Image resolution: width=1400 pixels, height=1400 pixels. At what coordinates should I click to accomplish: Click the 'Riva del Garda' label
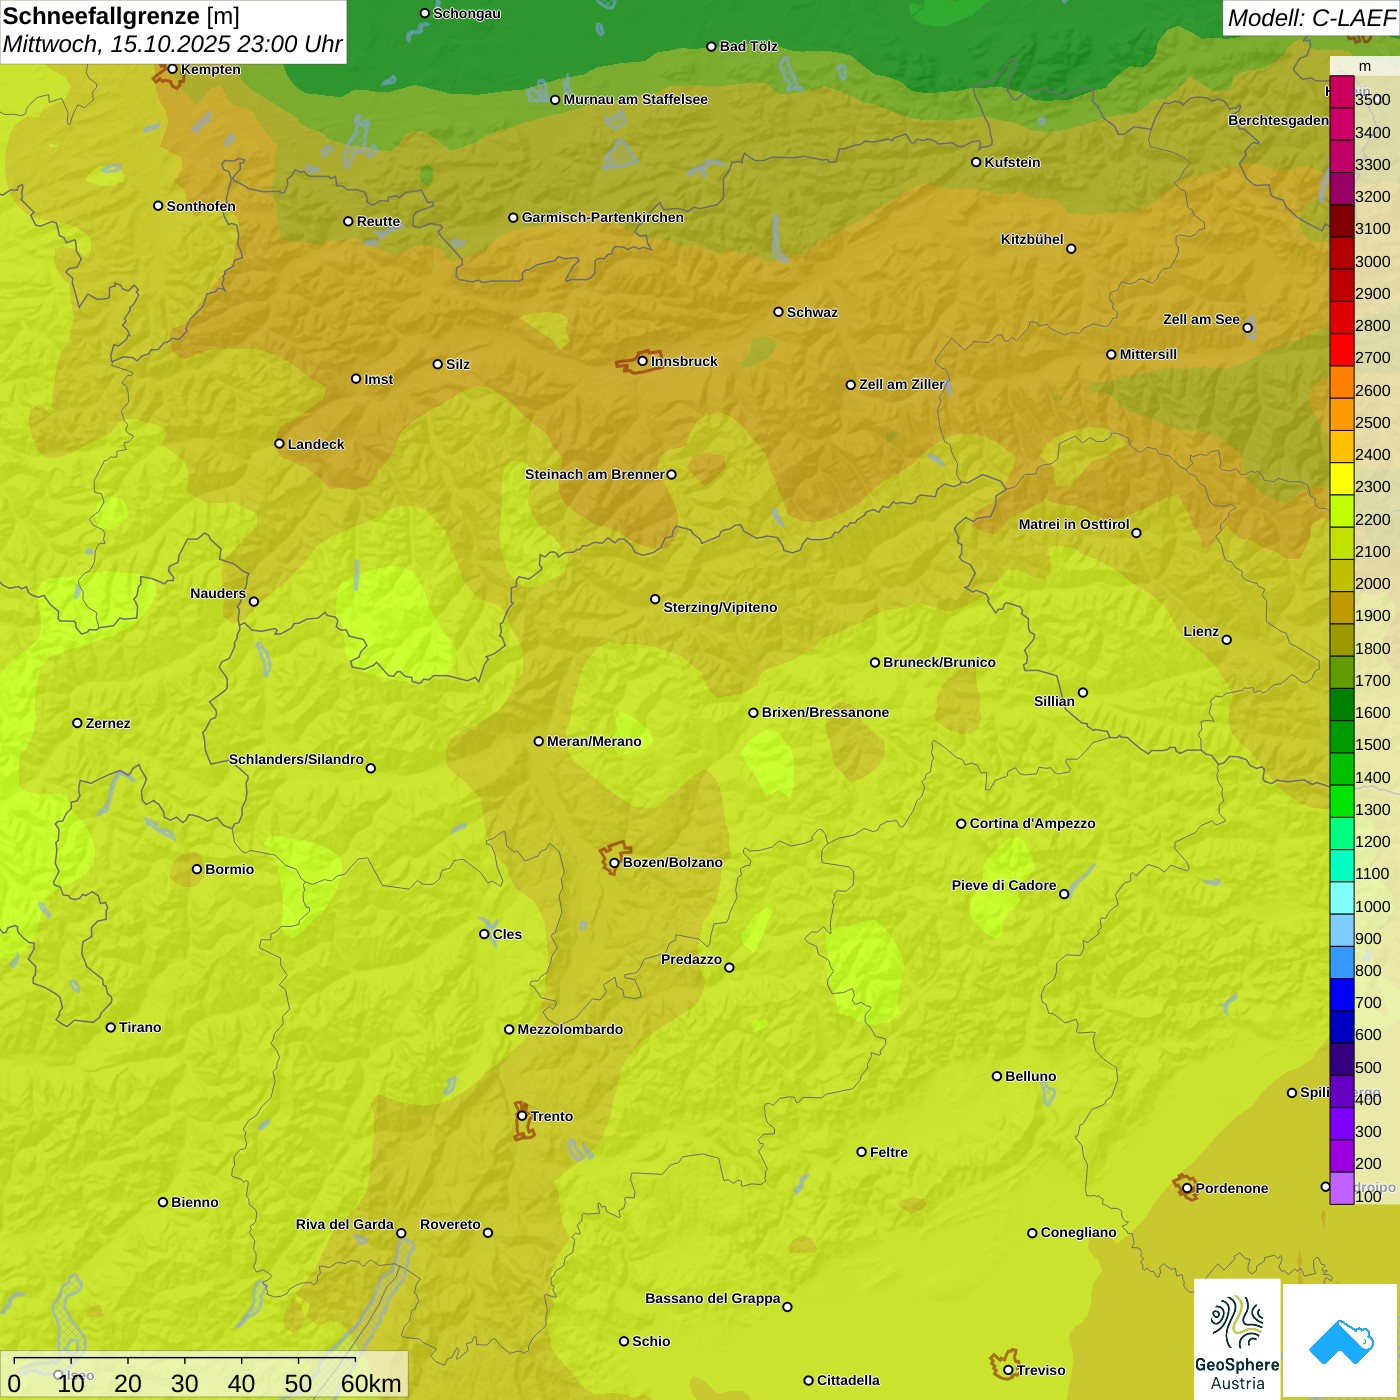click(345, 1224)
